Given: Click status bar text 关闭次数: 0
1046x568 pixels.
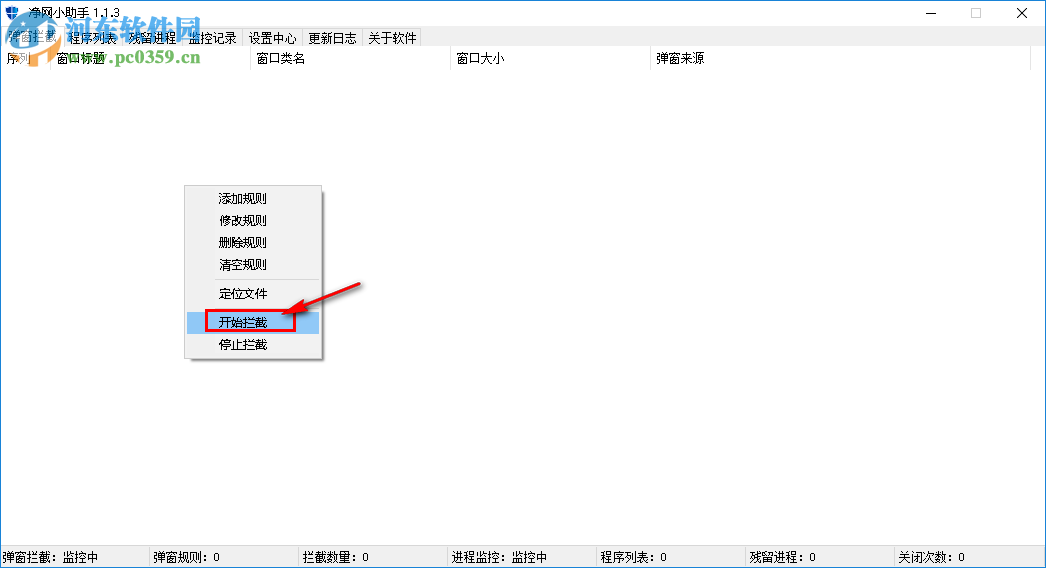Looking at the screenshot, I should click(931, 557).
